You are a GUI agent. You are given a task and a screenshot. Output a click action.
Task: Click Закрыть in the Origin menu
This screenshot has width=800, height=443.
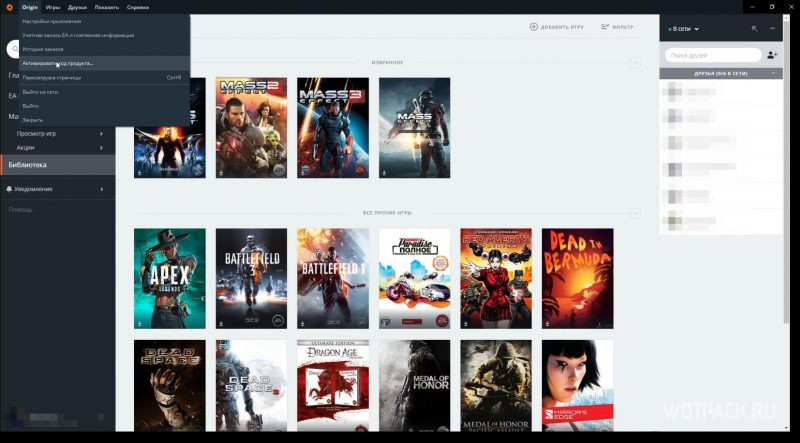105,120
